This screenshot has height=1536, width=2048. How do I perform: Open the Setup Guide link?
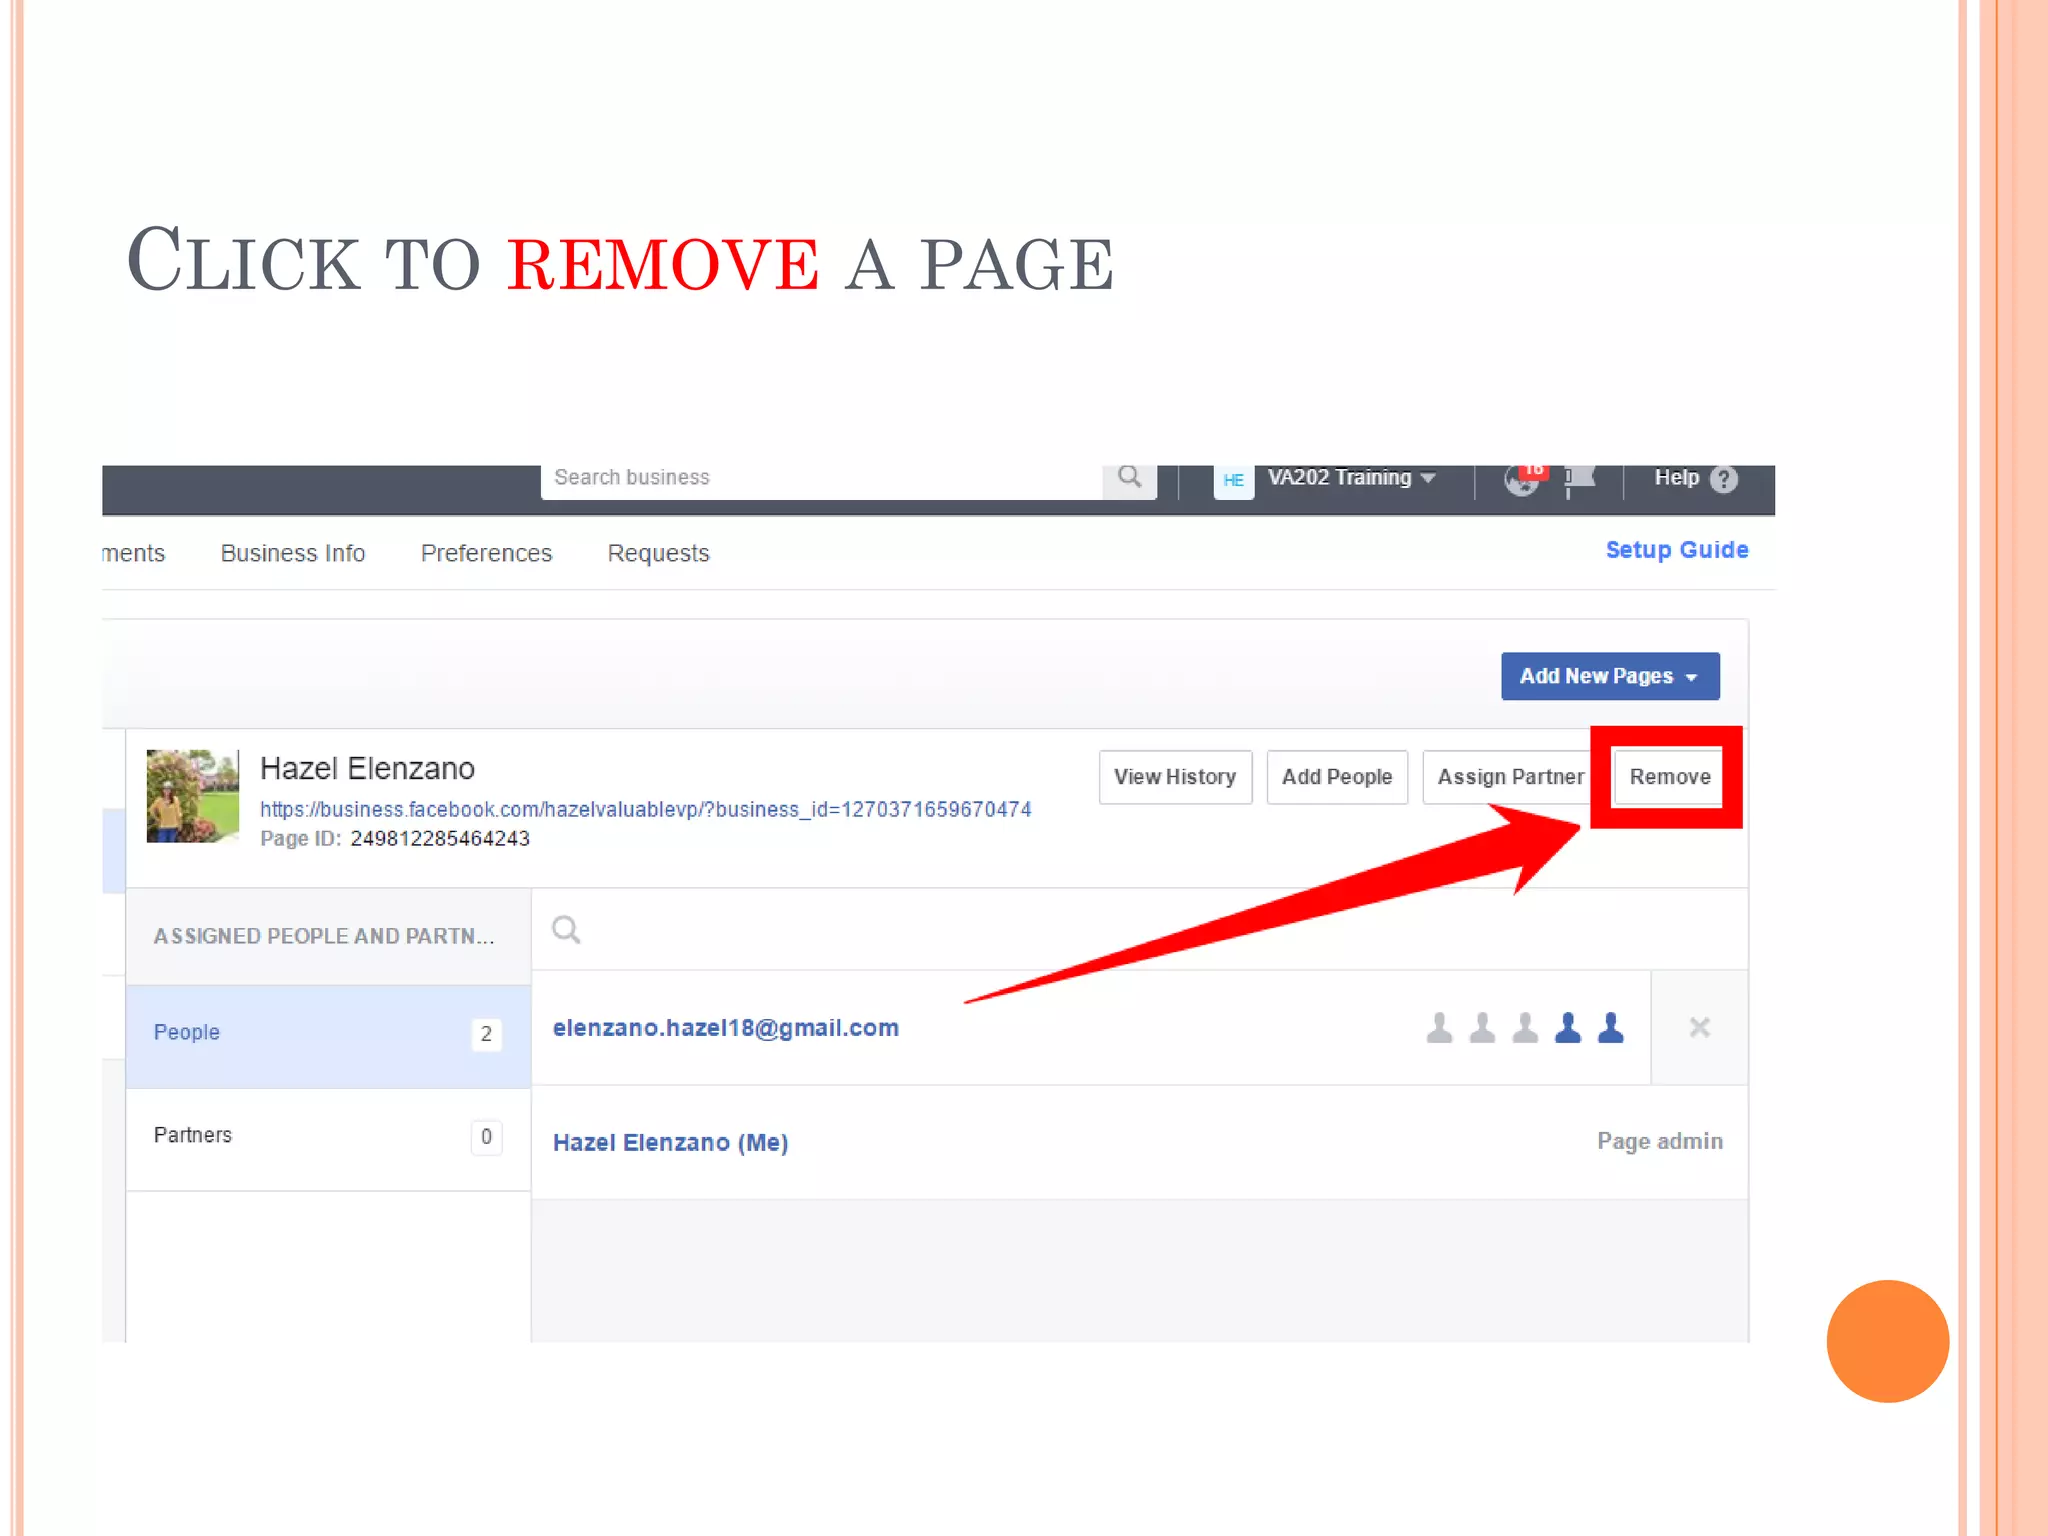[x=1677, y=550]
